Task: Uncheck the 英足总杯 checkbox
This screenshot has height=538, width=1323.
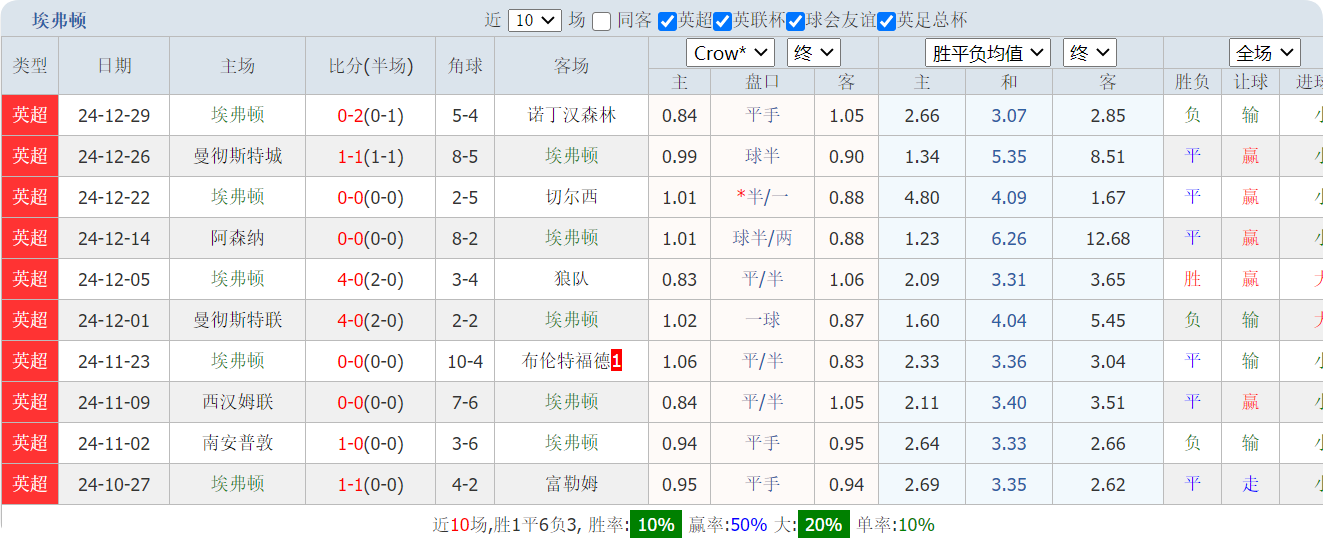Action: [x=886, y=21]
